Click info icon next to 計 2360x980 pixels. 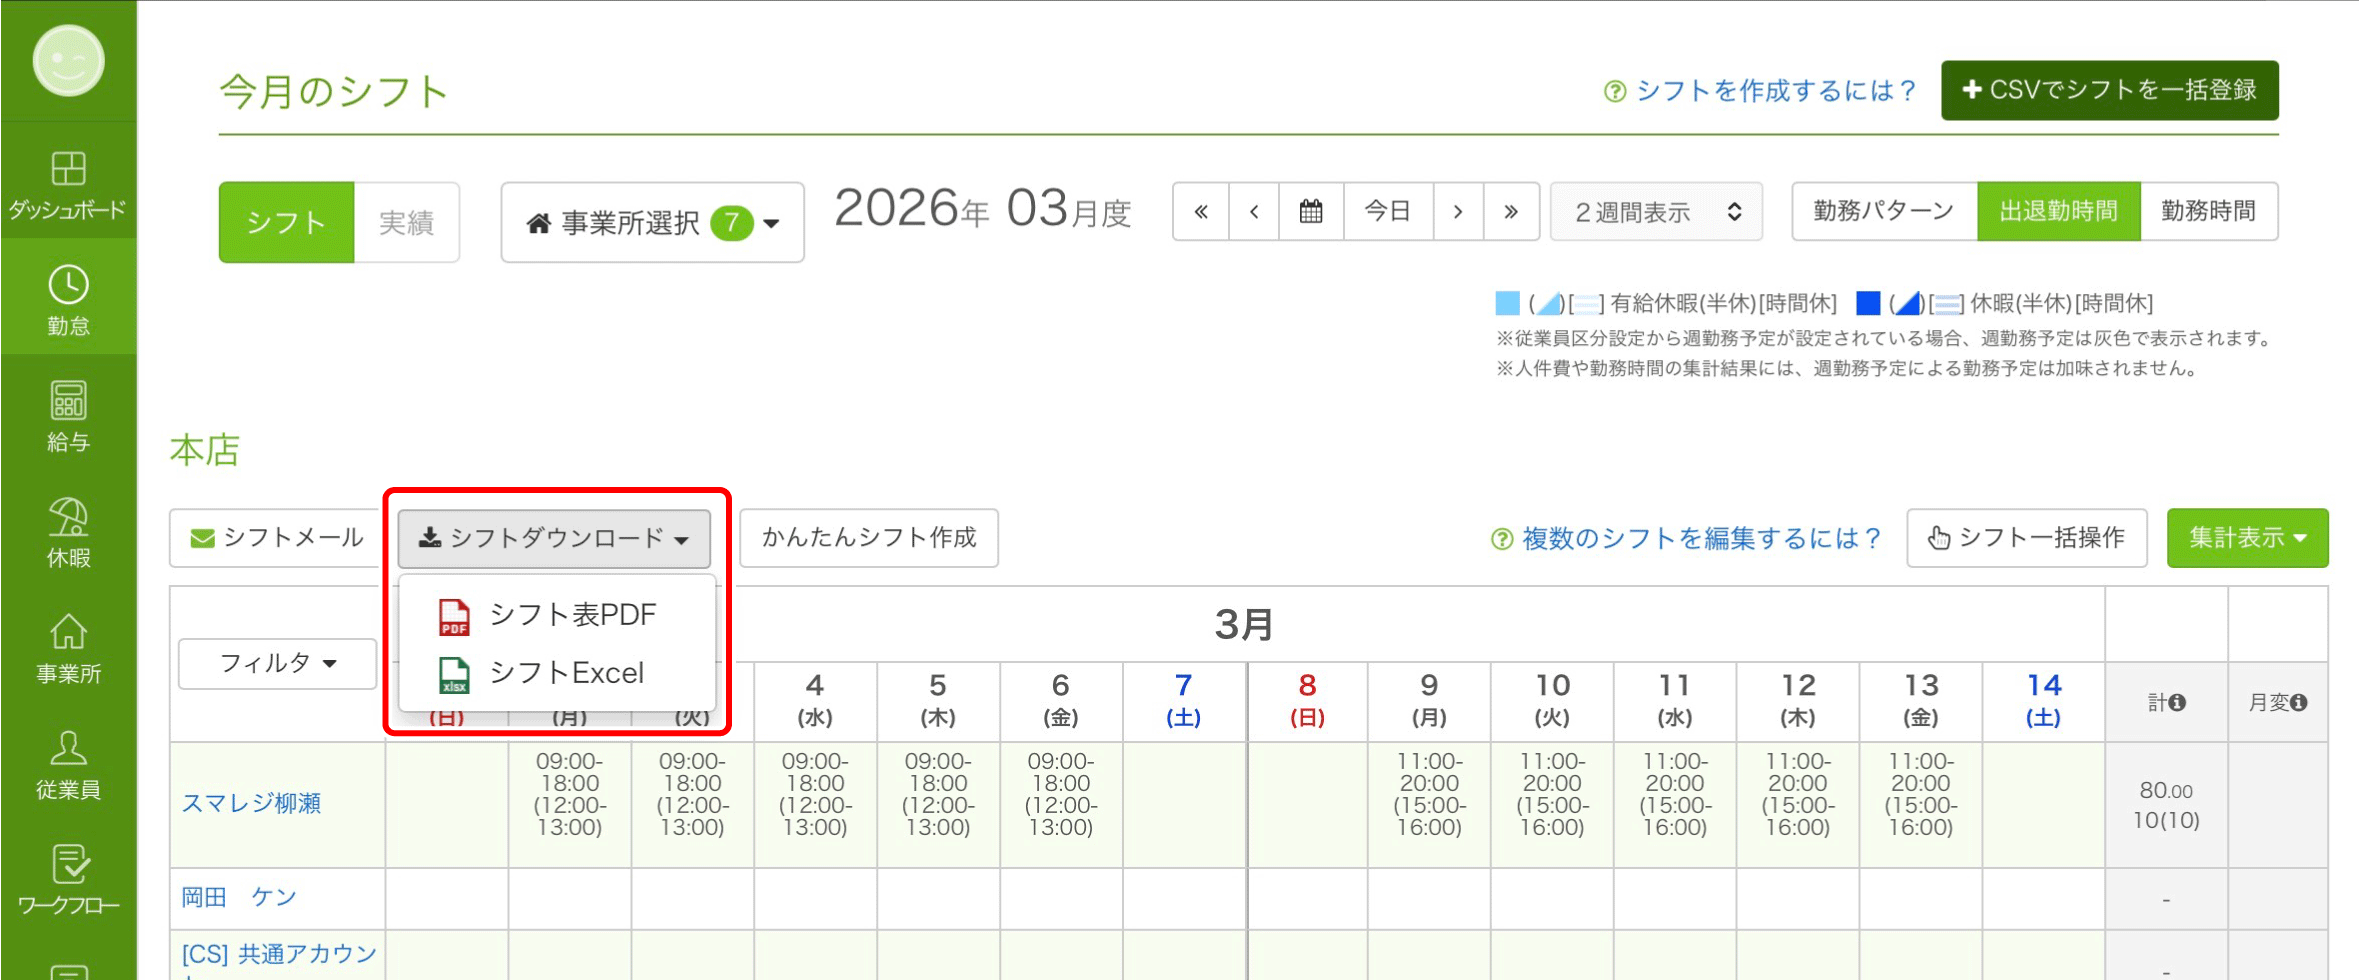[2177, 703]
